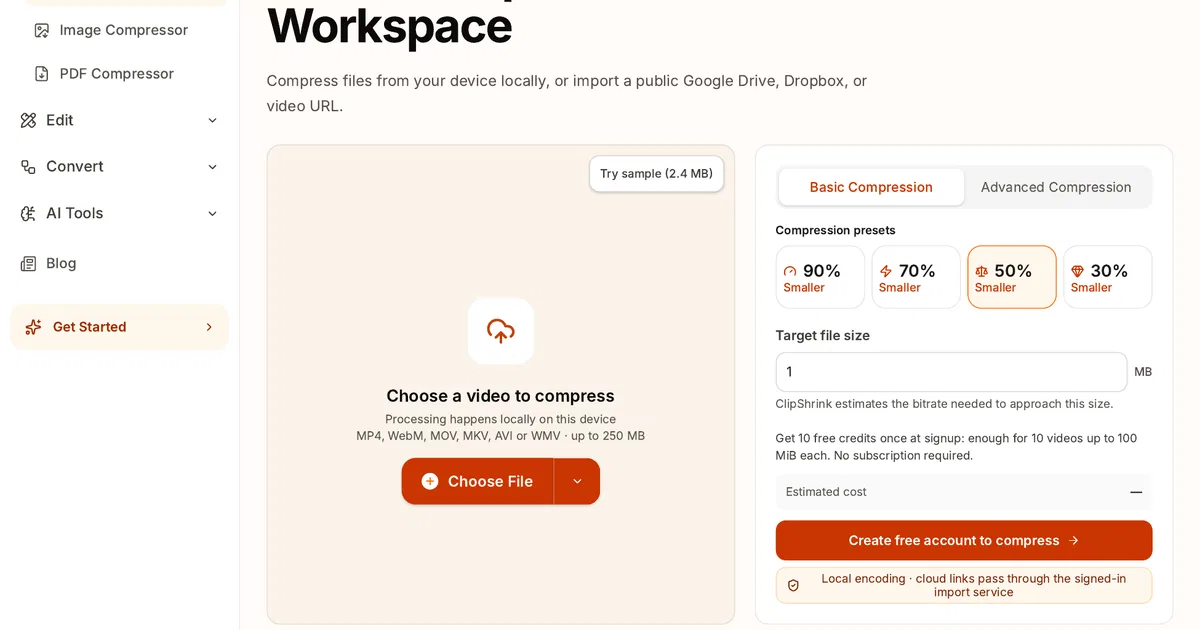
Task: Click the balance scale icon on 50% preset
Action: [982, 271]
